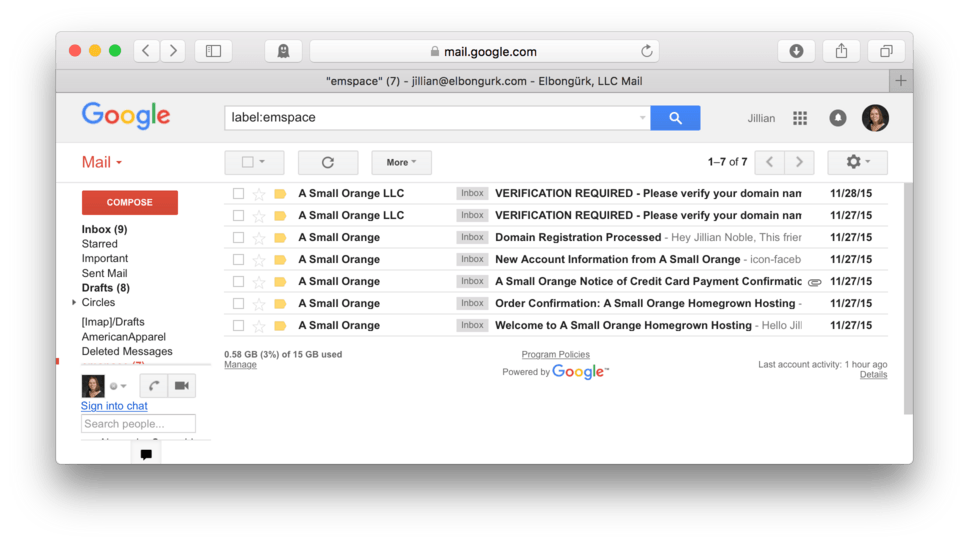This screenshot has height=544, width=969.
Task: Star the Credit Card Payment email
Action: [x=259, y=282]
